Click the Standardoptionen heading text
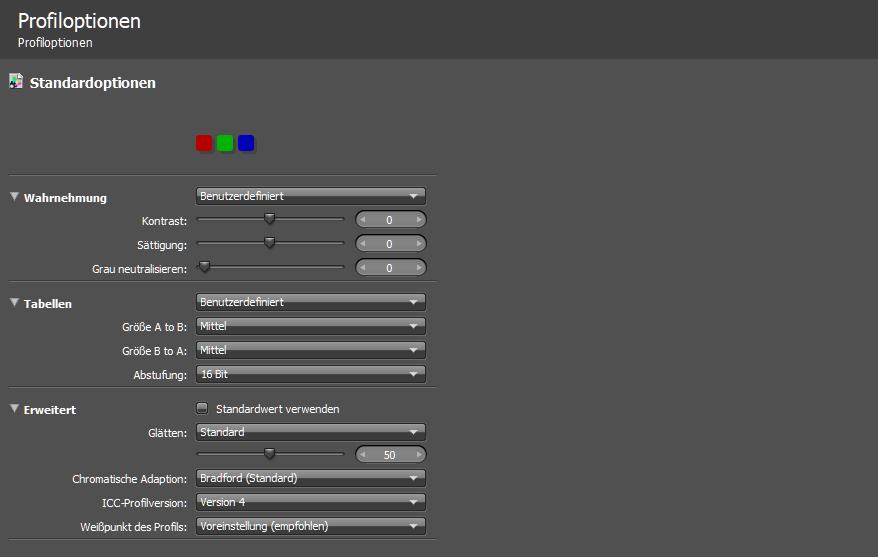Screen dimensions: 878x557 [x=92, y=83]
